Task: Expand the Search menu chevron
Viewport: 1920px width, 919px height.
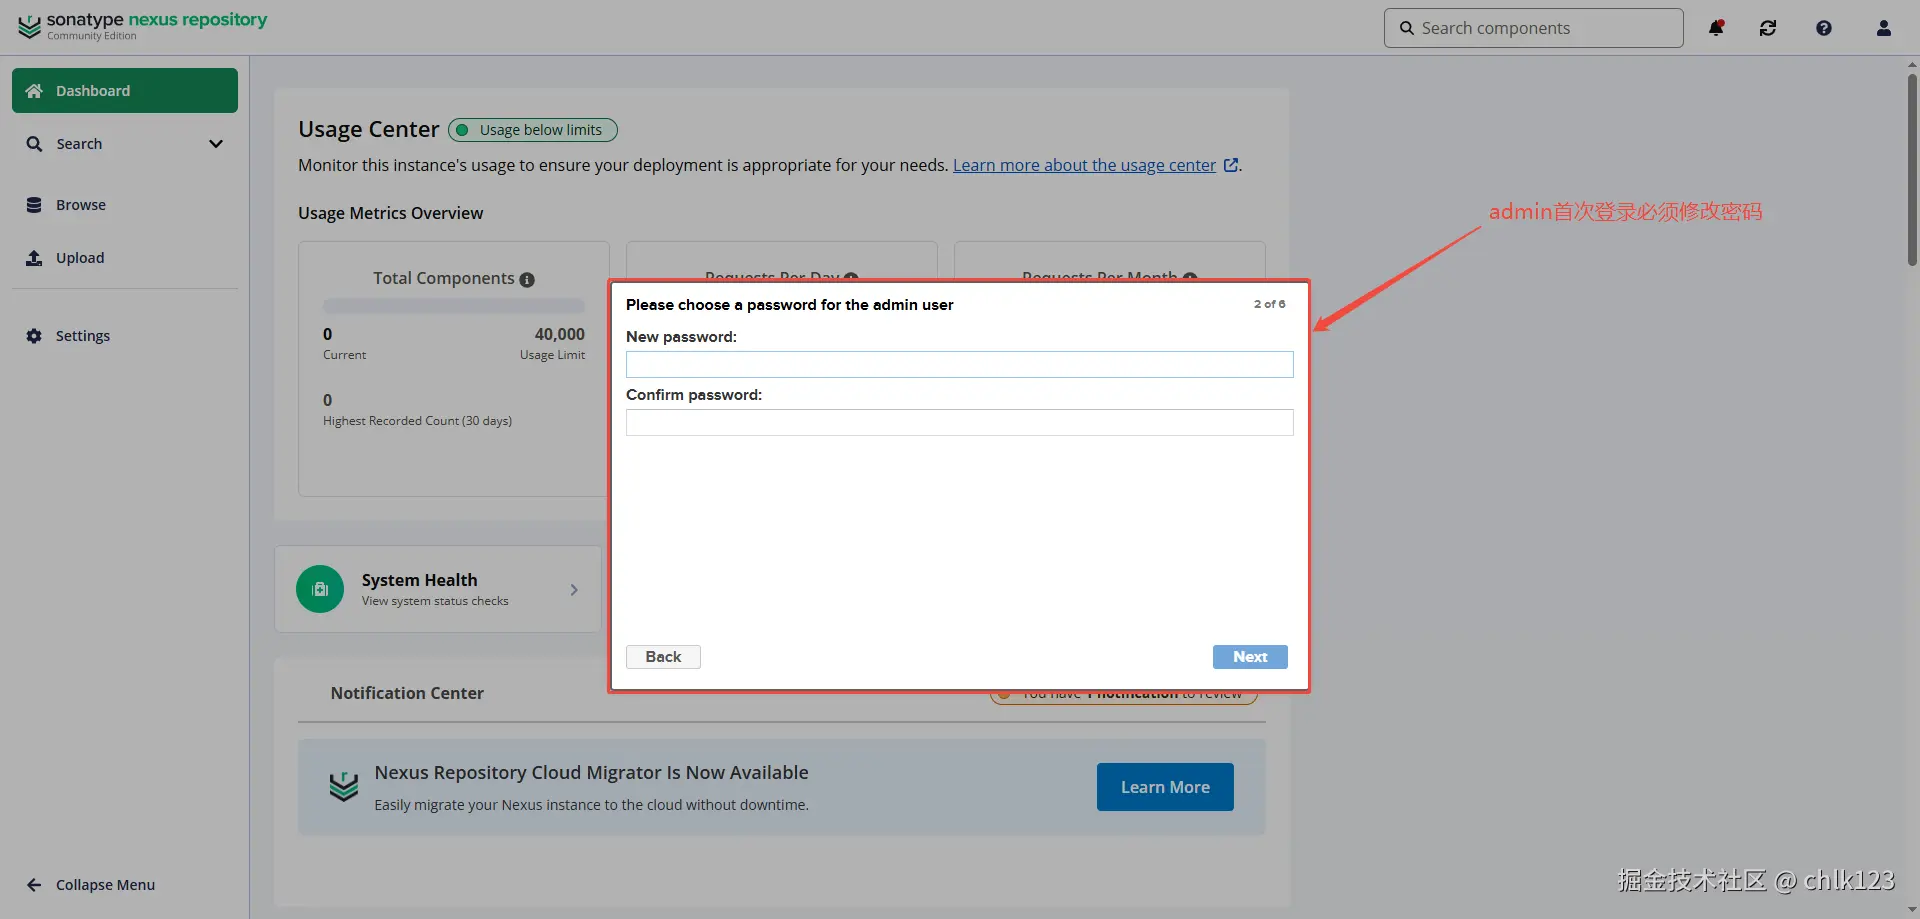Action: [216, 144]
